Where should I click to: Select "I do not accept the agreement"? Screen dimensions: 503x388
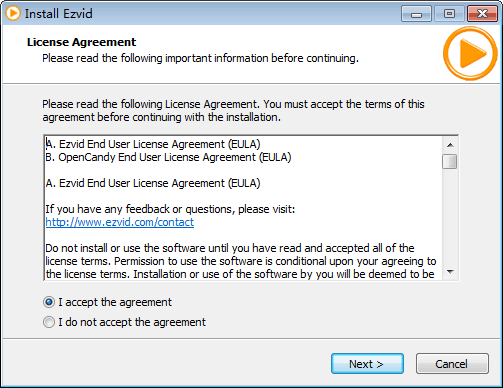tap(49, 322)
